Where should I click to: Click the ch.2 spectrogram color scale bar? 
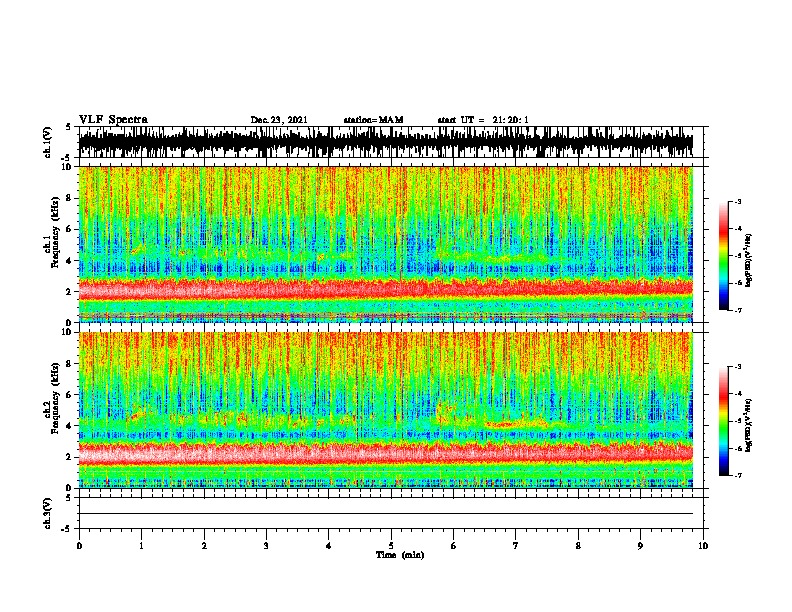pos(723,421)
